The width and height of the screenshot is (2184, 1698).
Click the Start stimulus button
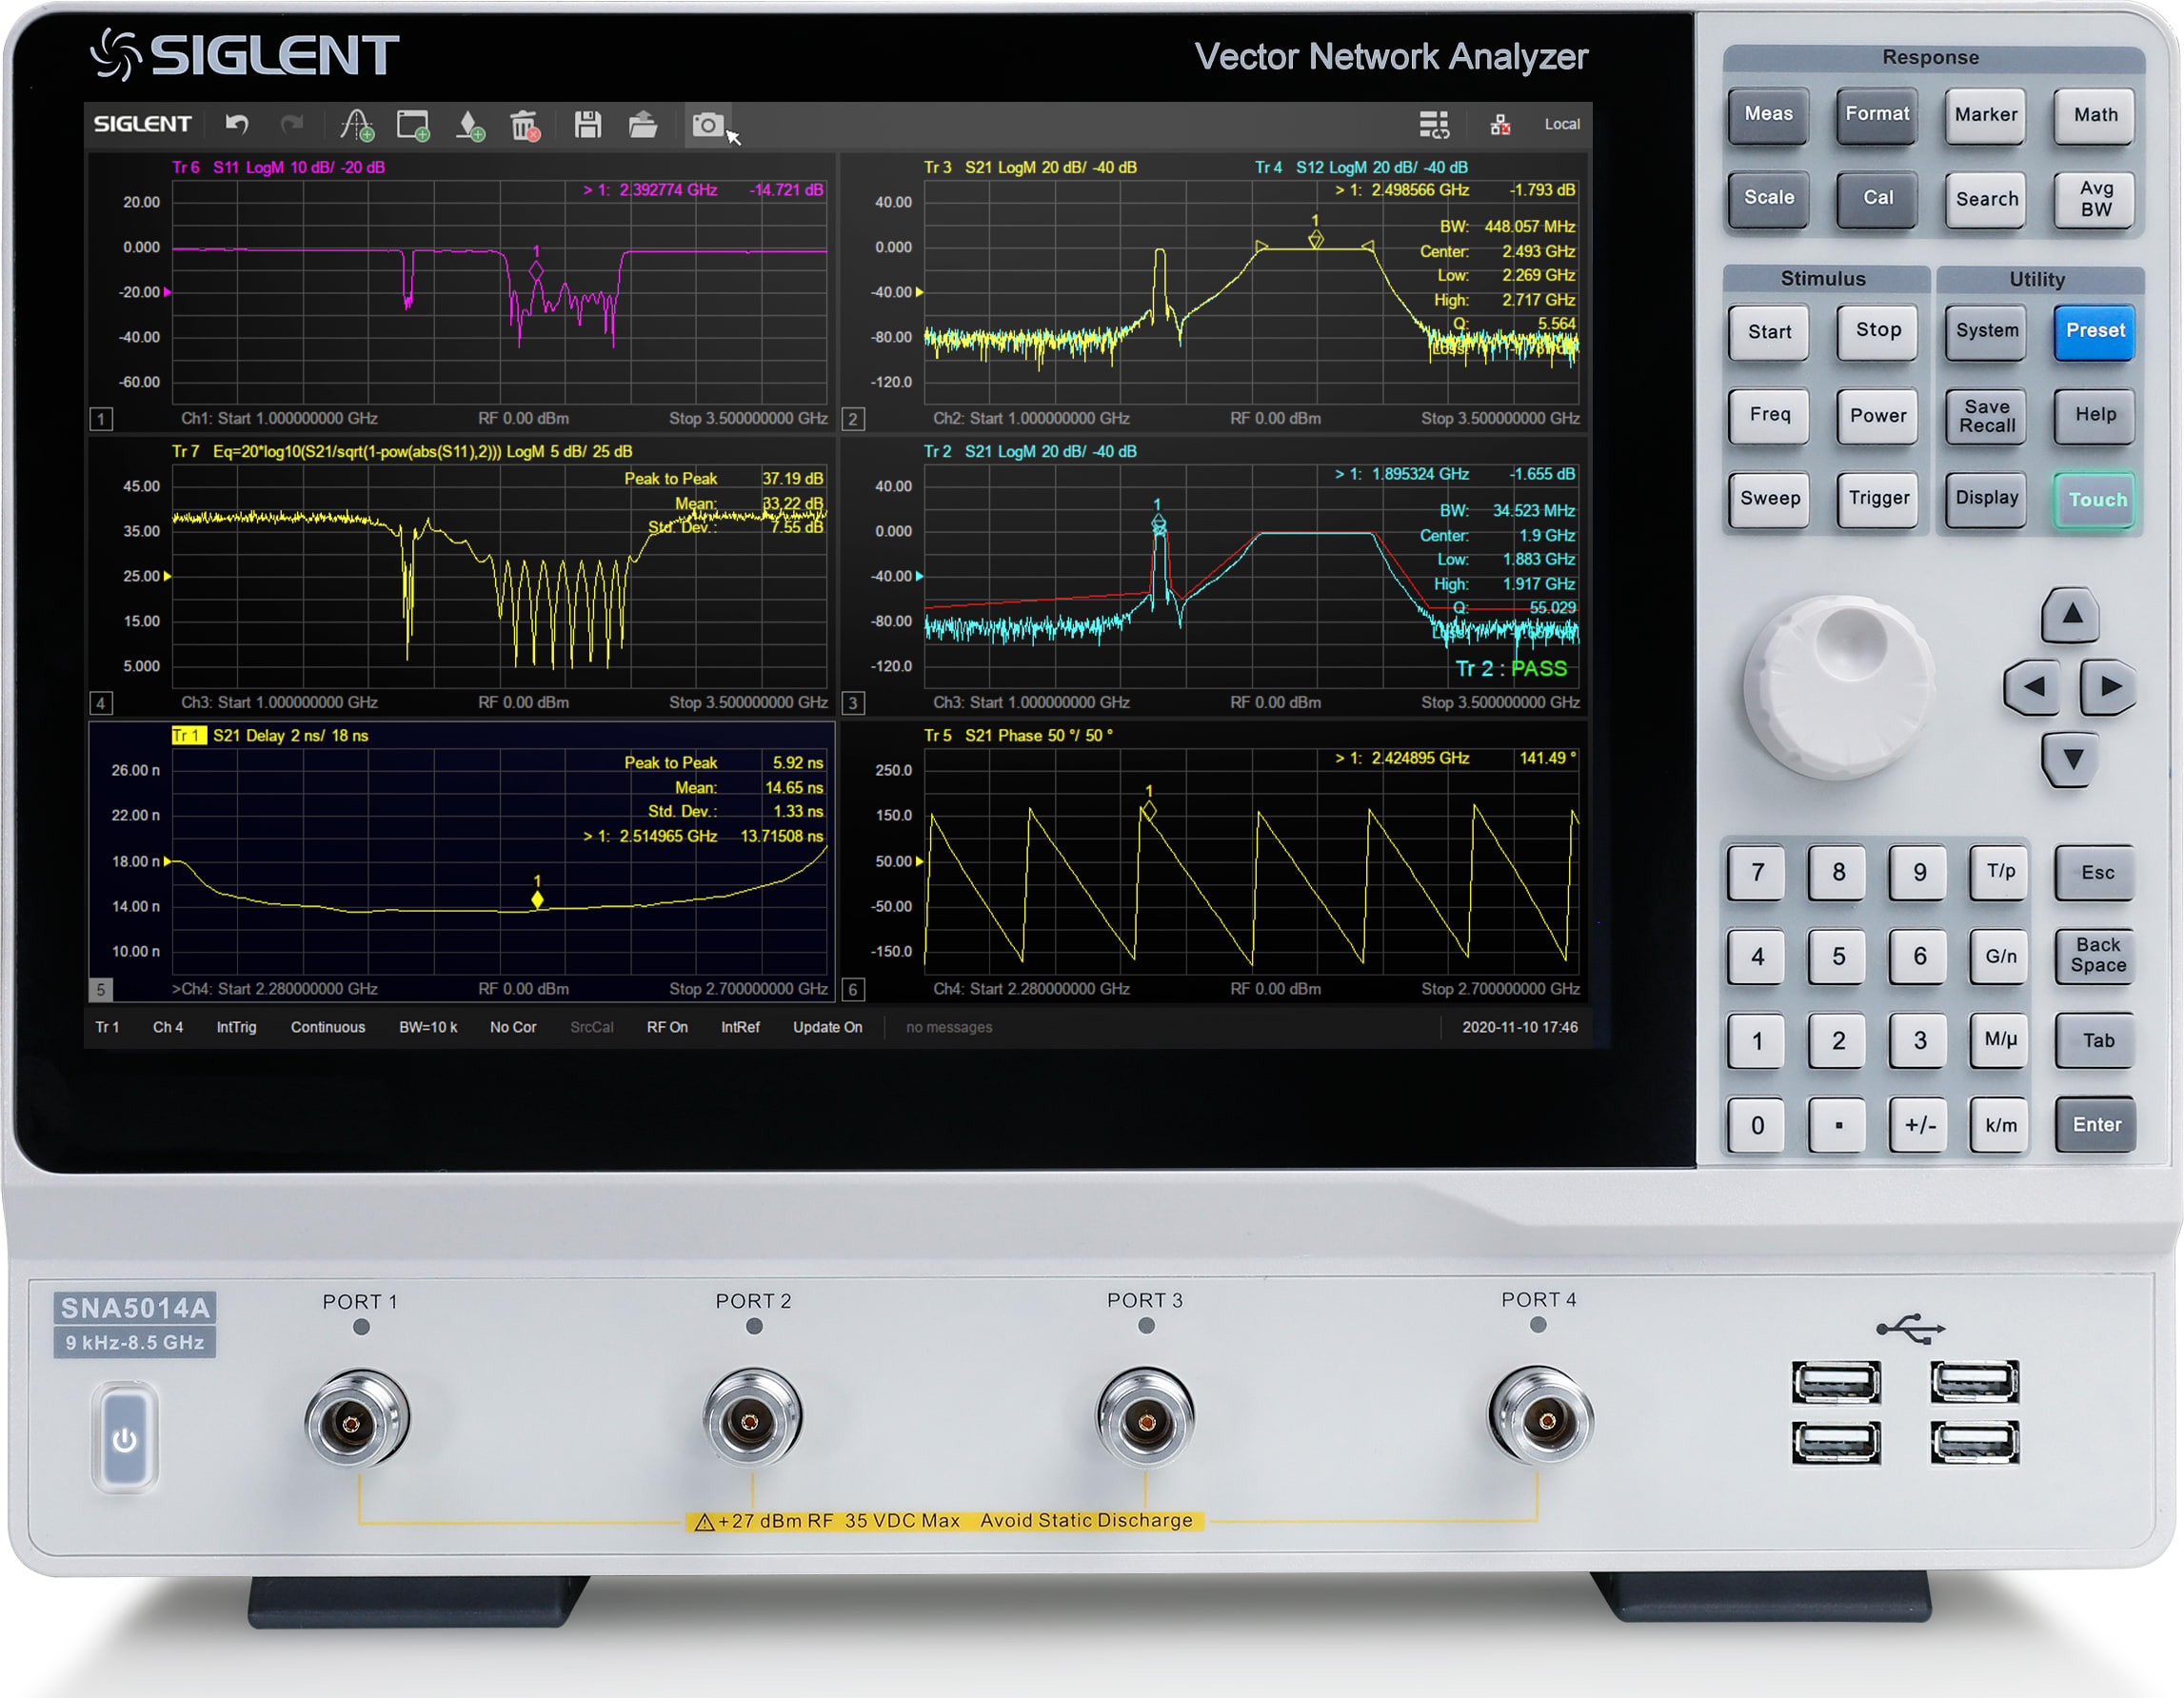point(1768,332)
